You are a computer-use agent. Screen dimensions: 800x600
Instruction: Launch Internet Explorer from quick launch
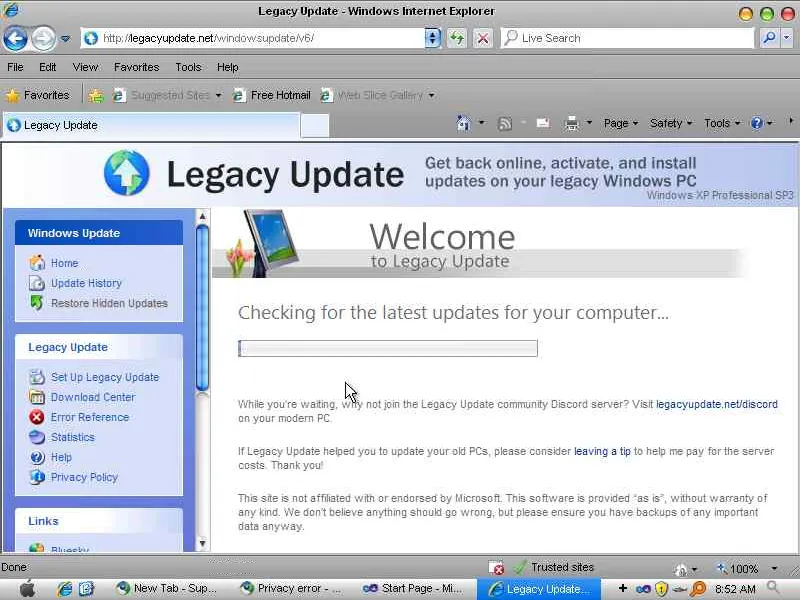(x=65, y=589)
